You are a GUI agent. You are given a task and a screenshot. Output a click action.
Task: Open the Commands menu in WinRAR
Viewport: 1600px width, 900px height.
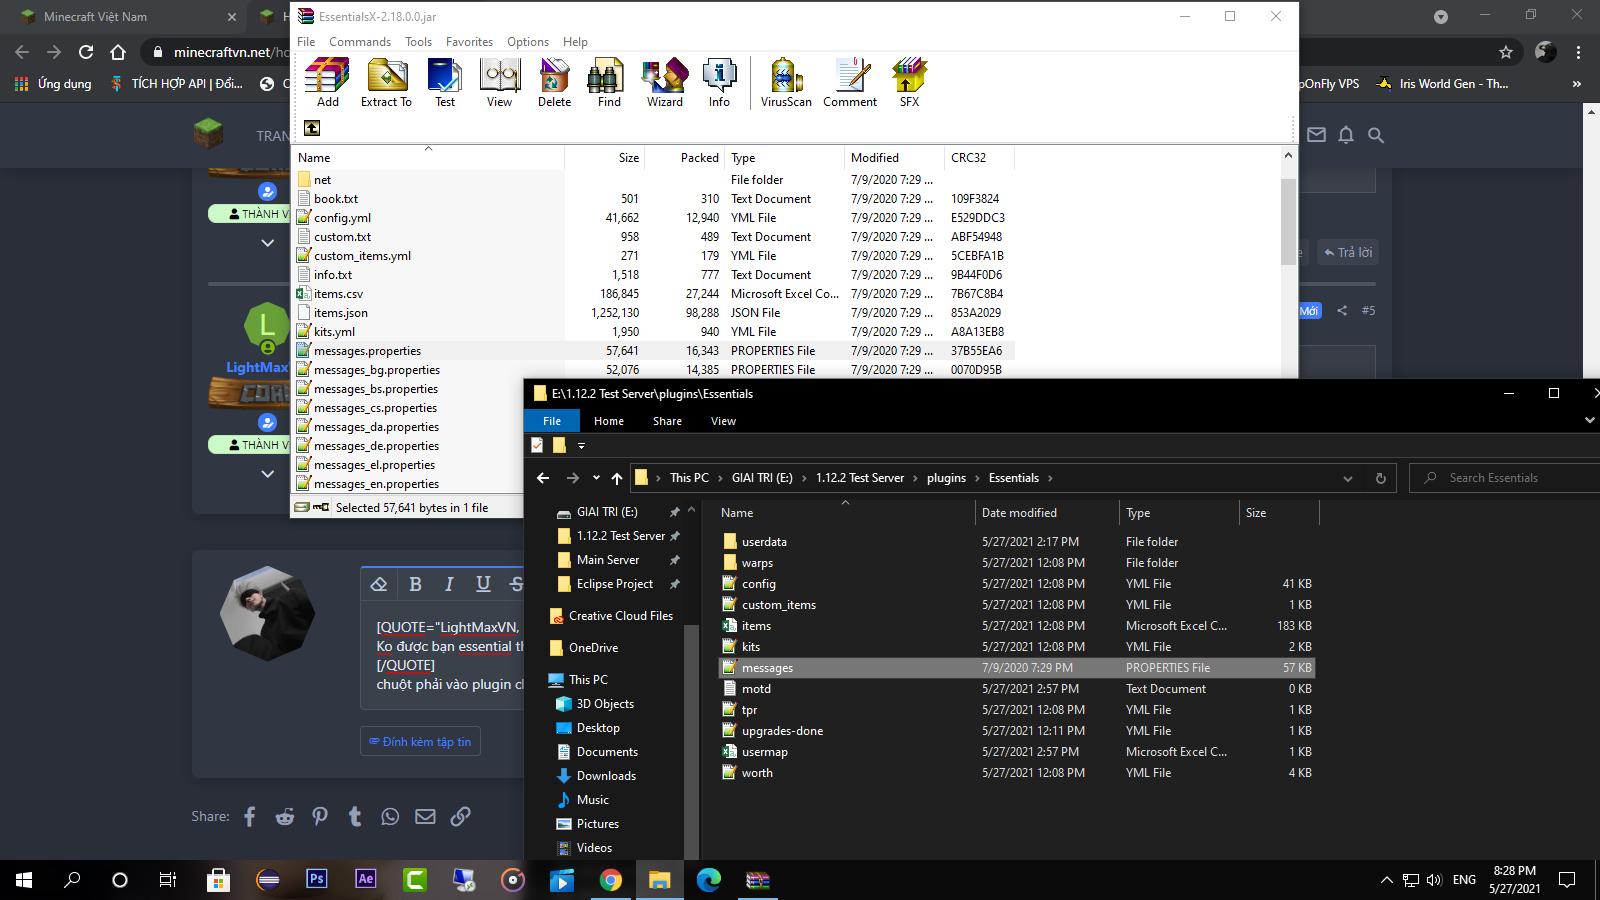point(360,42)
